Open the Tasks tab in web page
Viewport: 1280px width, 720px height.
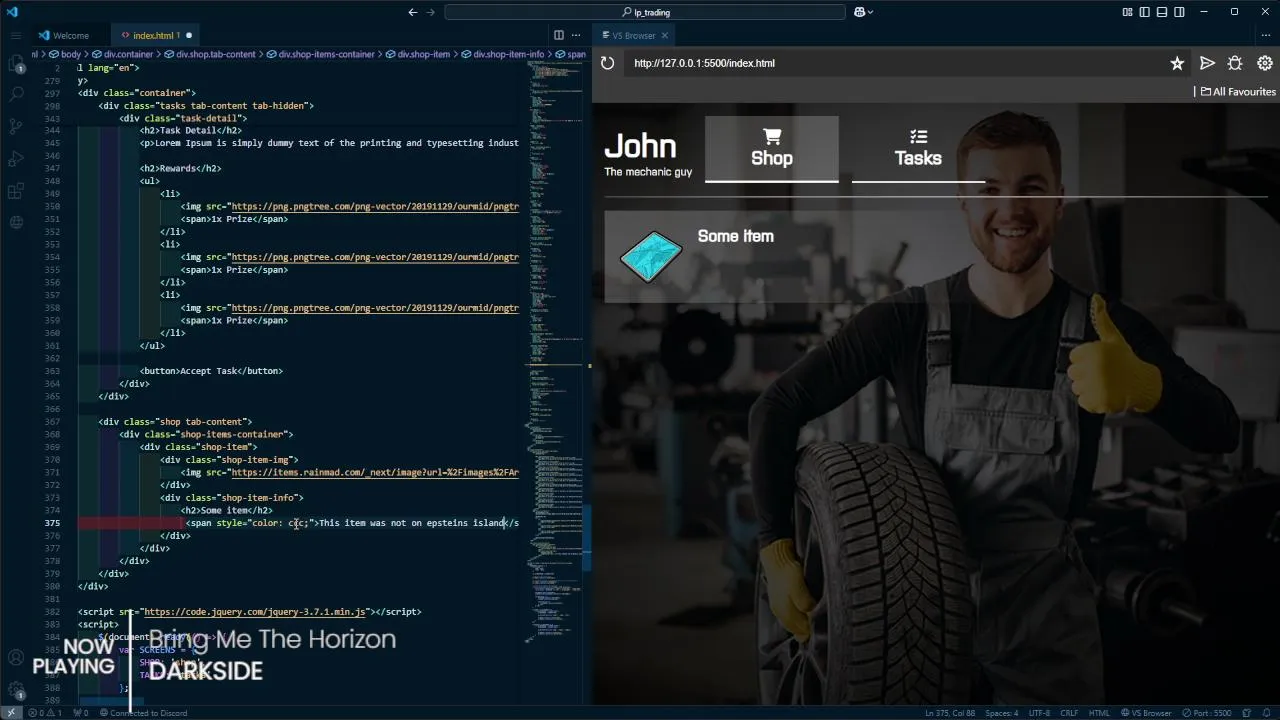pyautogui.click(x=918, y=148)
